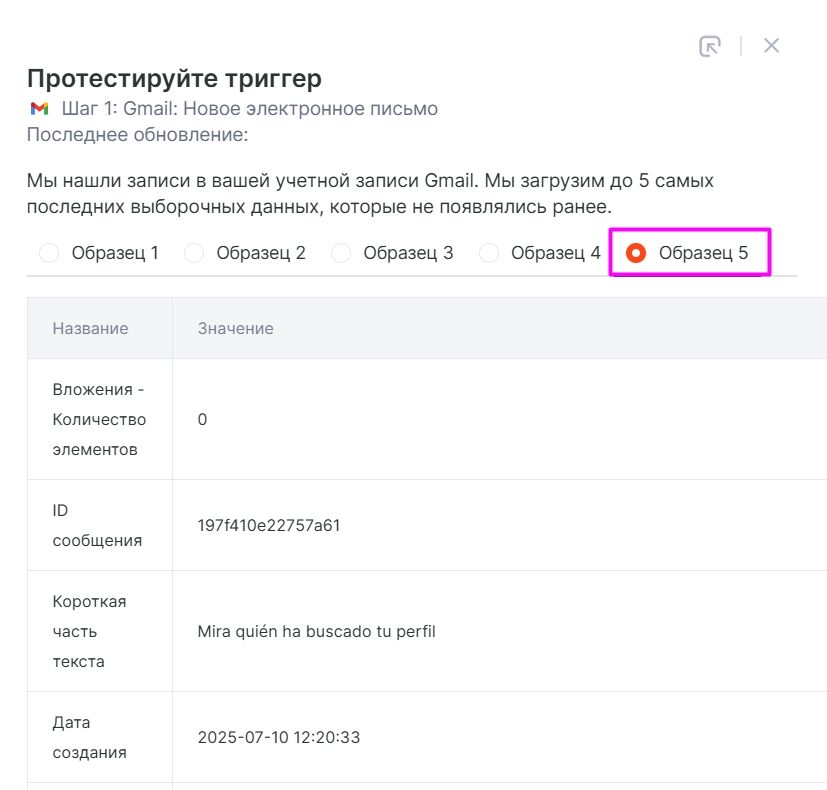Image resolution: width=827 pixels, height=790 pixels.
Task: Click the attachments count value 0
Action: 202,419
